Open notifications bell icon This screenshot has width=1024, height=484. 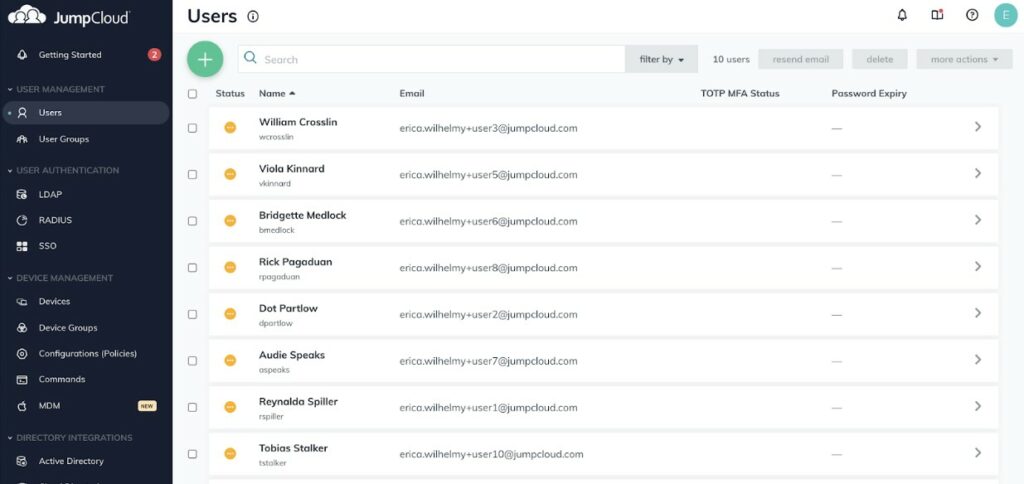point(903,15)
